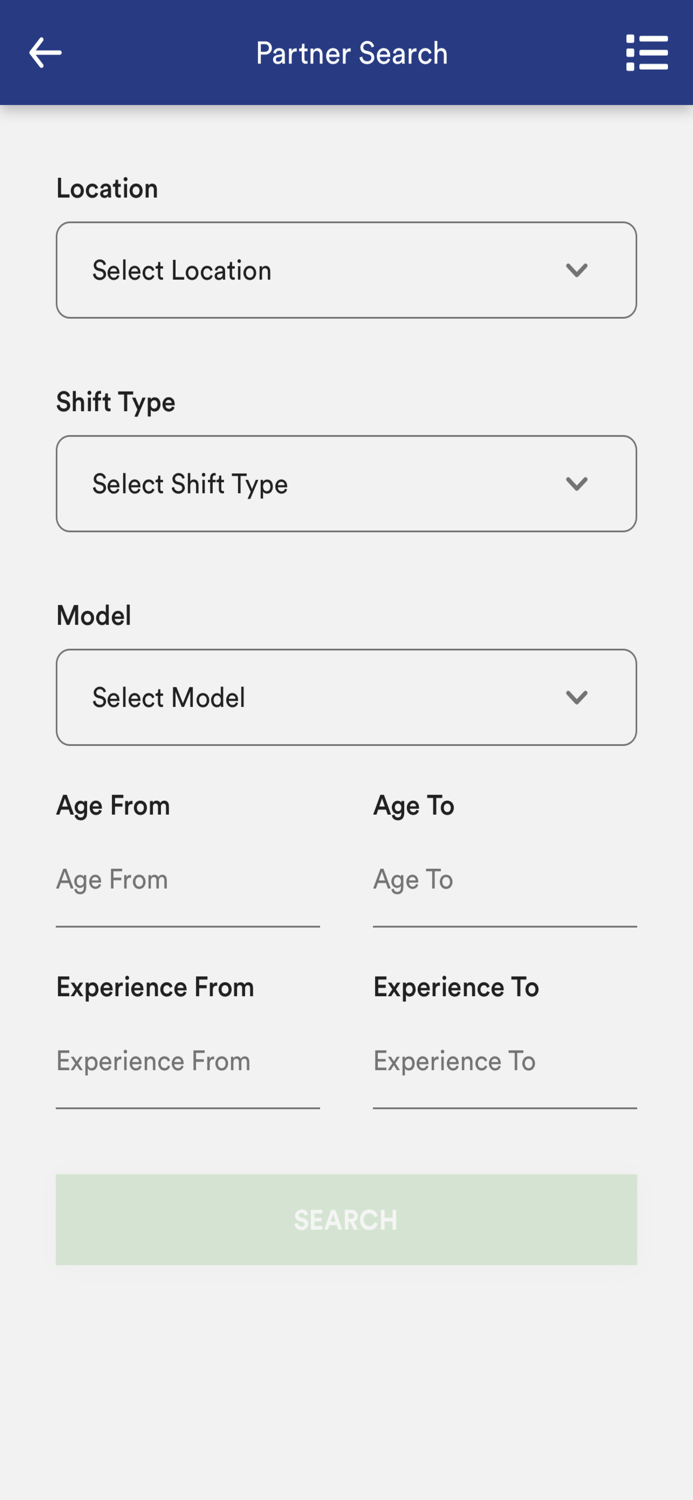Open the list menu icon in header

point(647,53)
